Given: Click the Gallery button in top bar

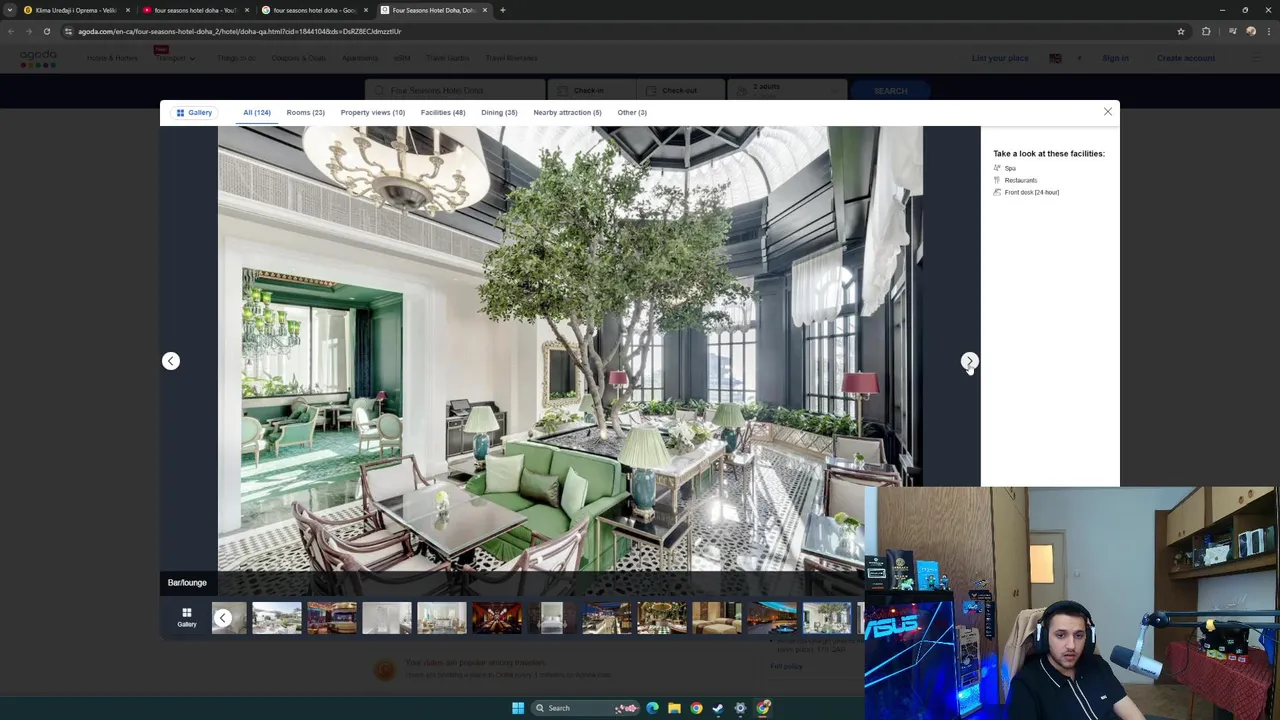Looking at the screenshot, I should pos(194,113).
